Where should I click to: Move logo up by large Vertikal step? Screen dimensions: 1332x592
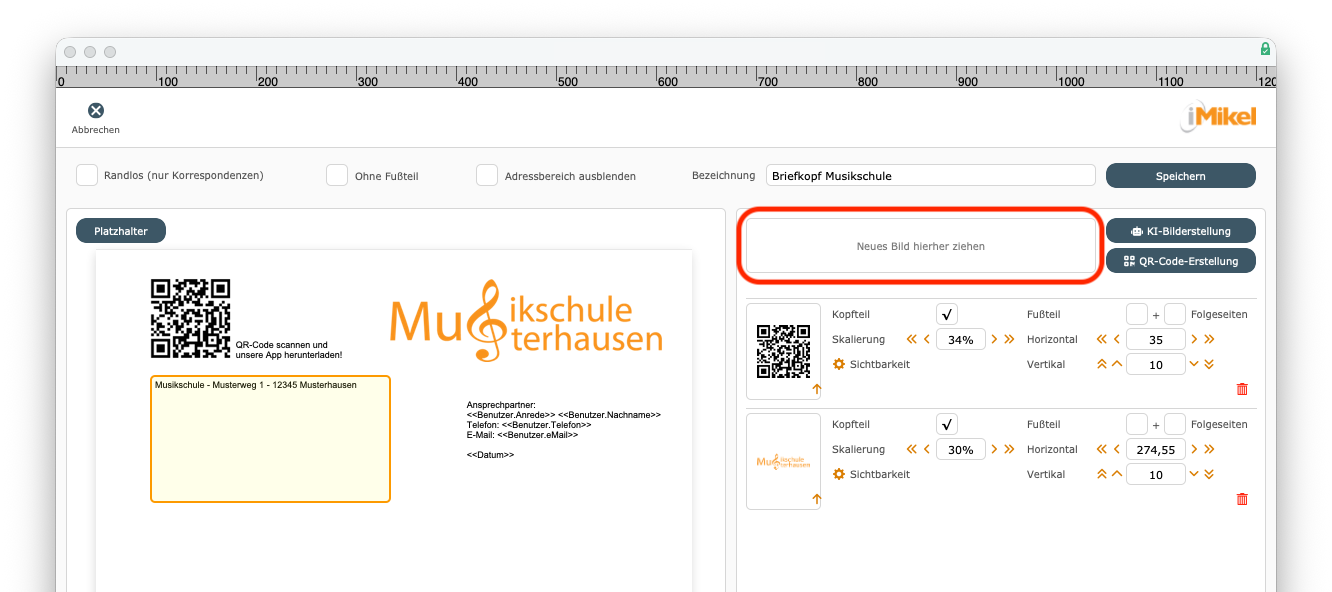tap(1102, 474)
